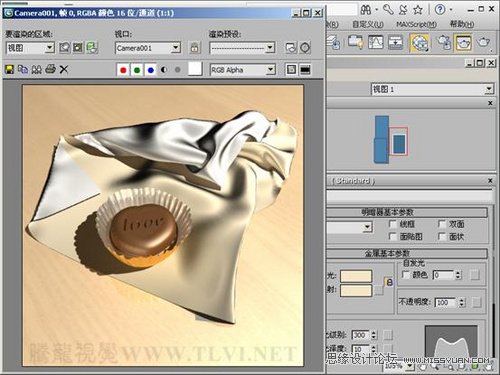This screenshot has width=500, height=375.
Task: Toggle the black UI frame button
Action: (x=305, y=70)
